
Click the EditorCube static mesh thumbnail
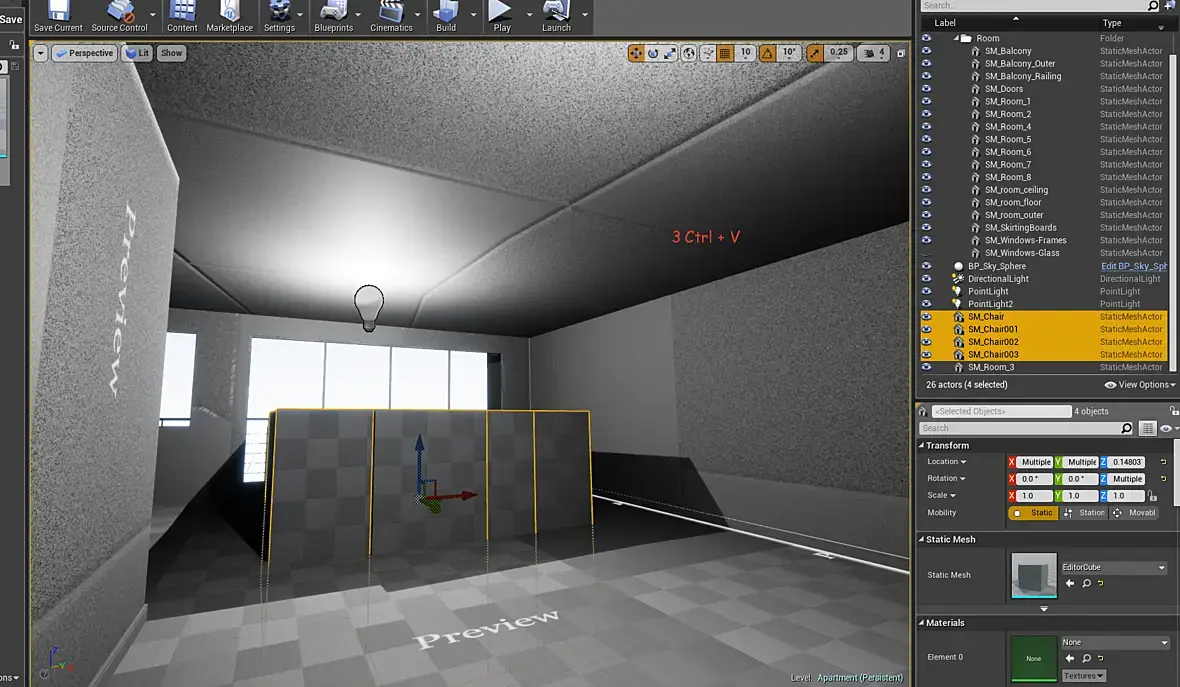click(x=1033, y=576)
